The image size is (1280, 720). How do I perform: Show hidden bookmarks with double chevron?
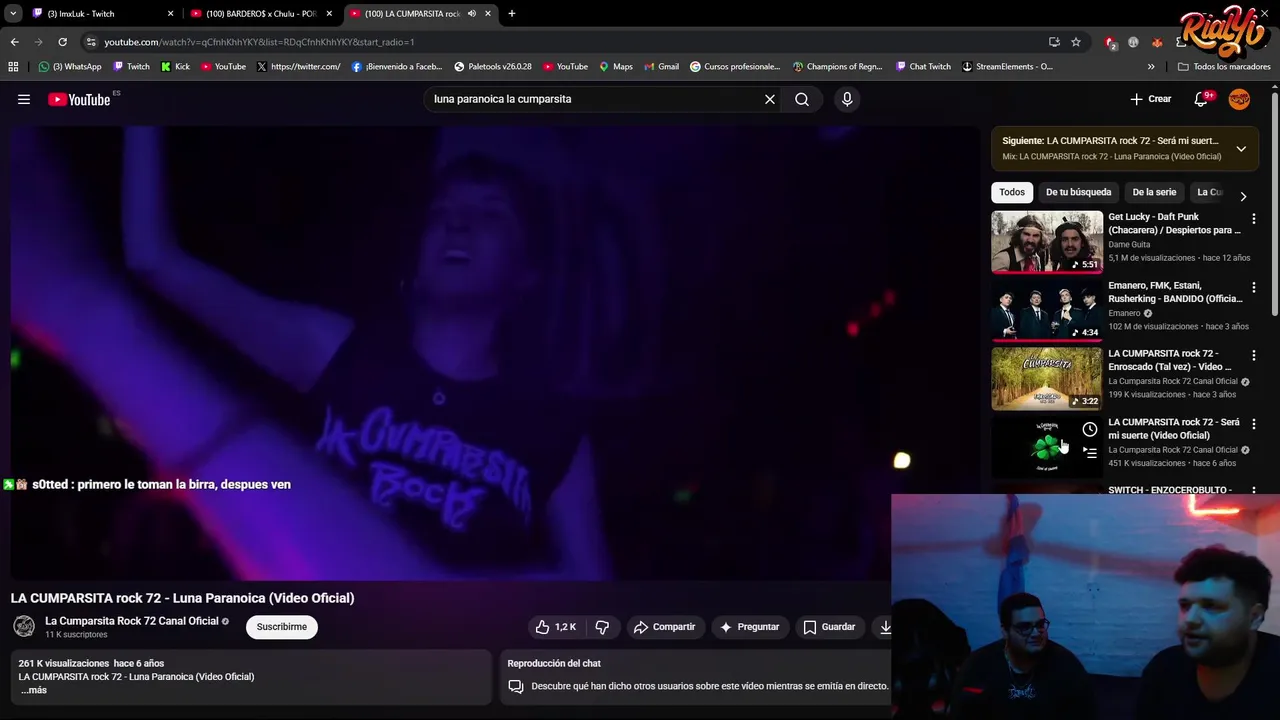pos(1151,67)
